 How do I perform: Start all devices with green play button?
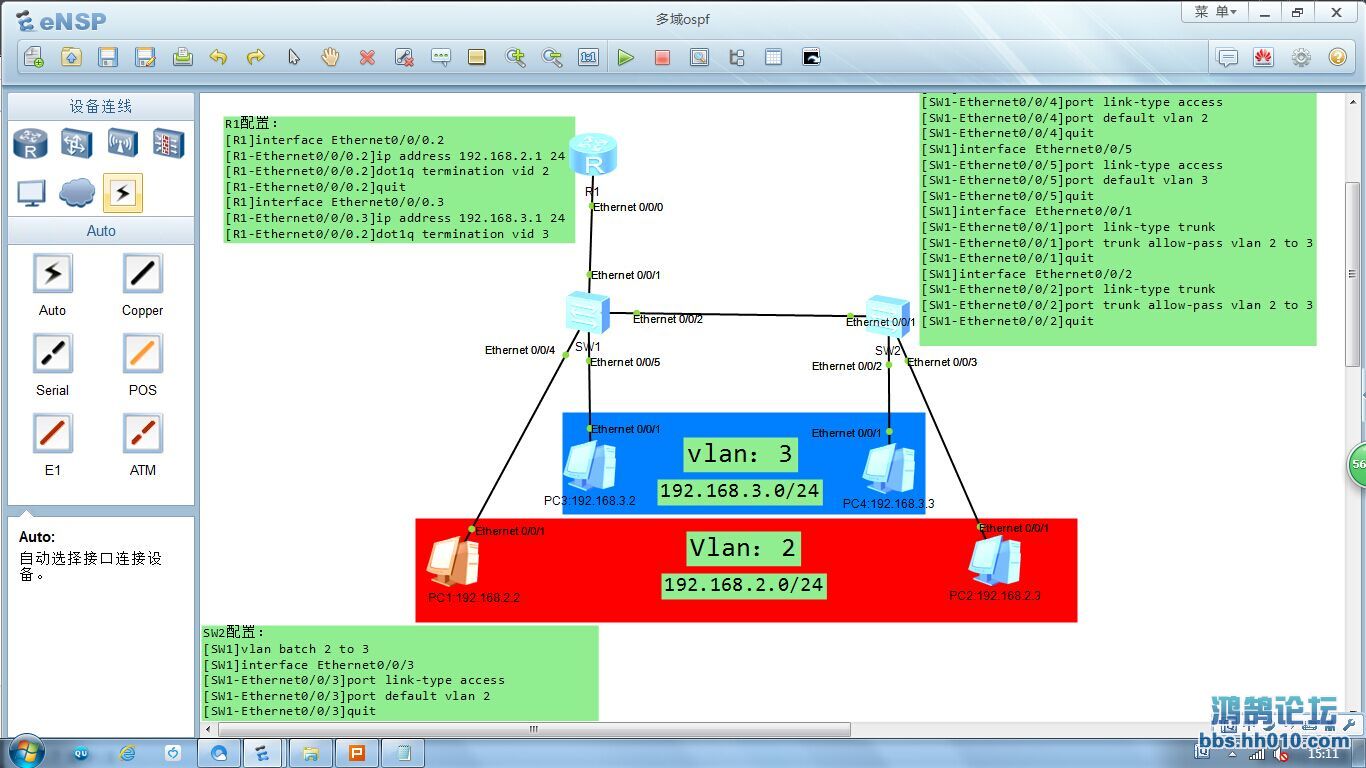(626, 57)
